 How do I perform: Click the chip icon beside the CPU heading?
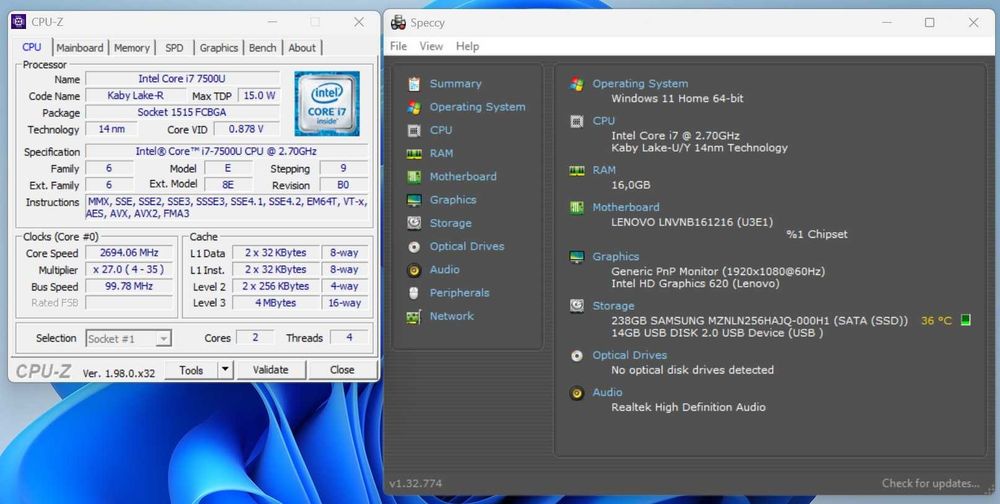[x=577, y=121]
